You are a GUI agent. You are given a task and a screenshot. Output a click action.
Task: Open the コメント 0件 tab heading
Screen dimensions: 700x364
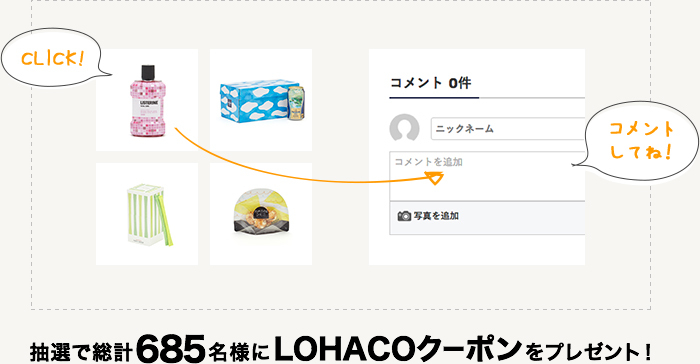click(431, 83)
